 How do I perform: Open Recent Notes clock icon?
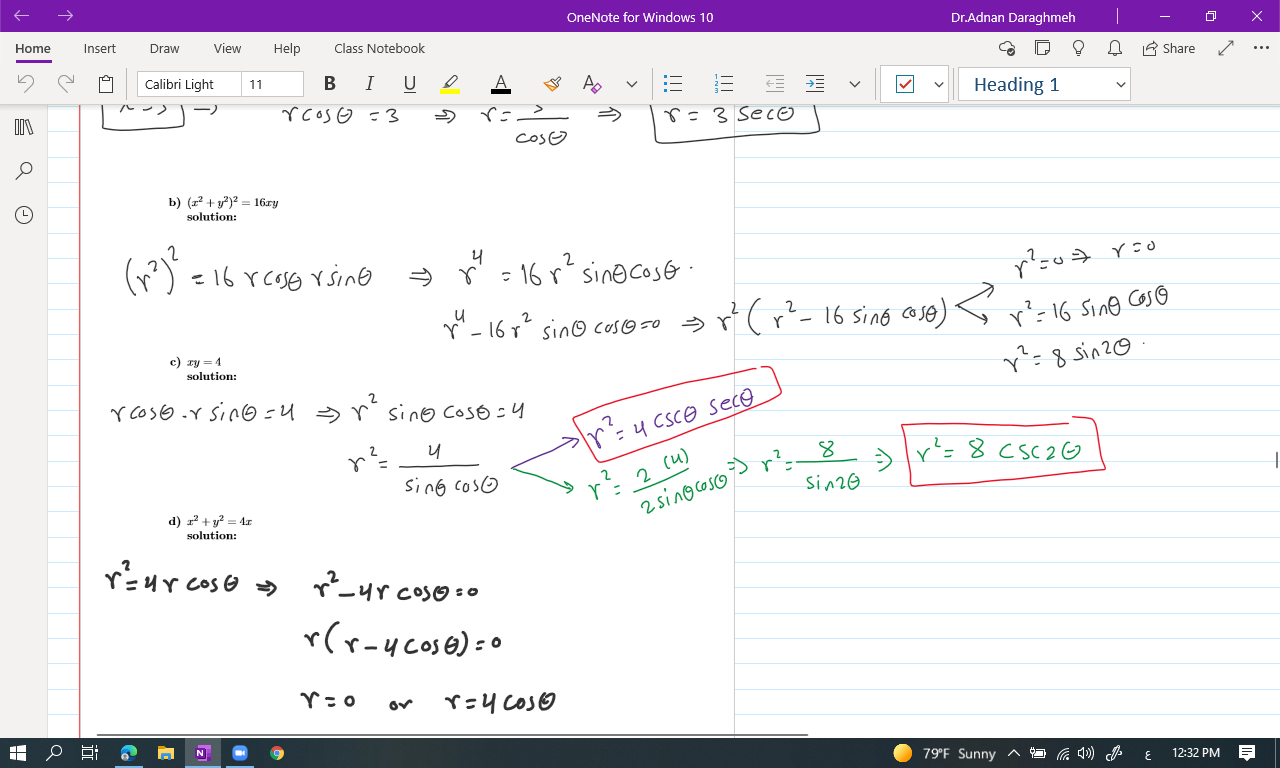click(24, 215)
